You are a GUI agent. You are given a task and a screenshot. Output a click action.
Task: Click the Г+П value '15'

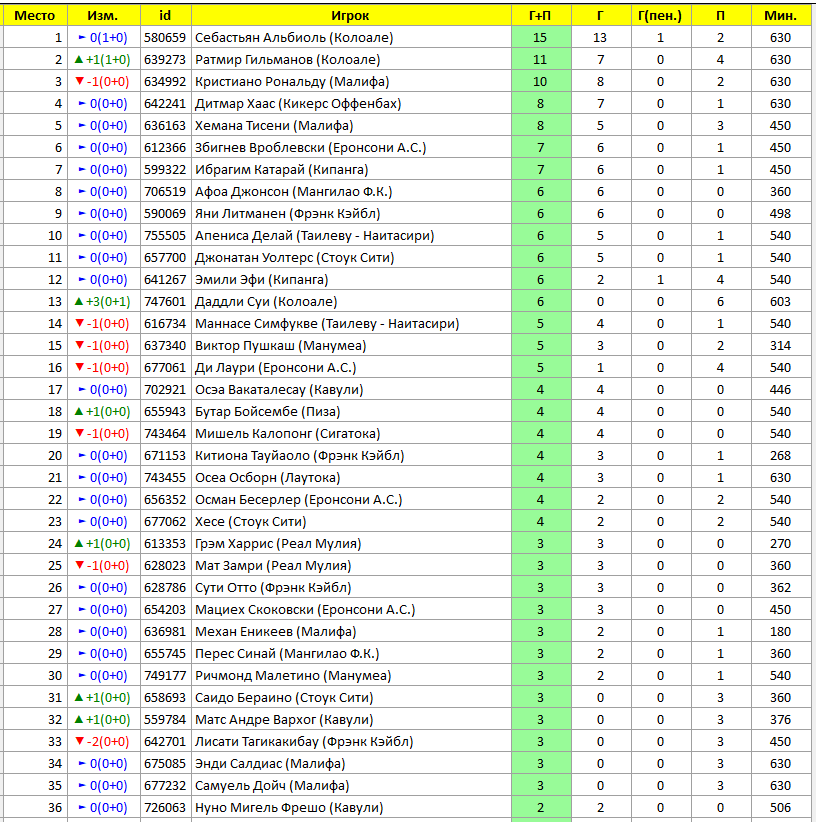(540, 38)
